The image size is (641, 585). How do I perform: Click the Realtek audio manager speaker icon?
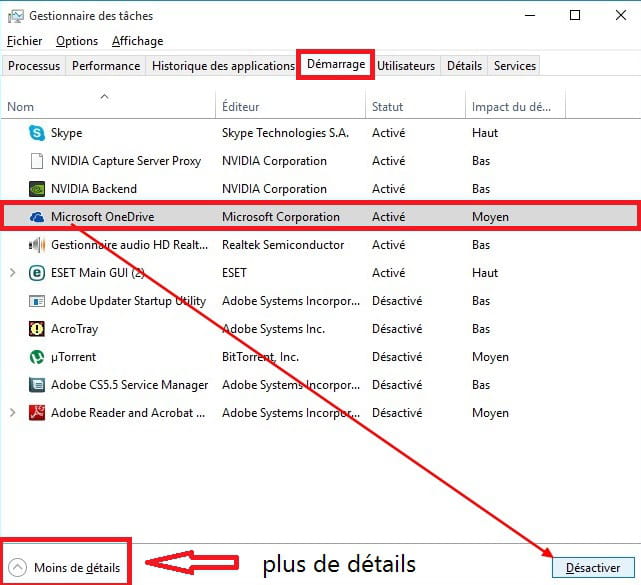click(37, 245)
